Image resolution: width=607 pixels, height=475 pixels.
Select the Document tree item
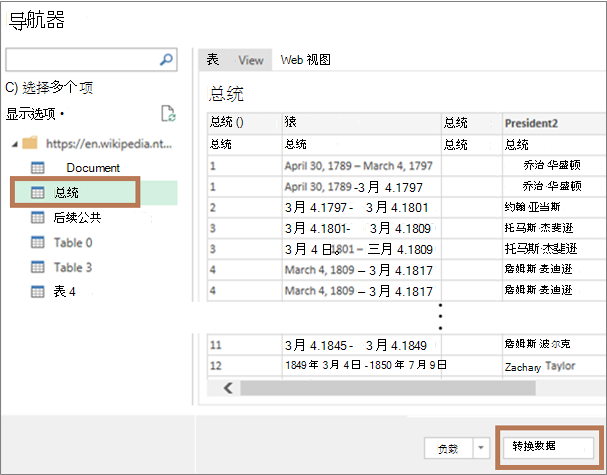93,168
